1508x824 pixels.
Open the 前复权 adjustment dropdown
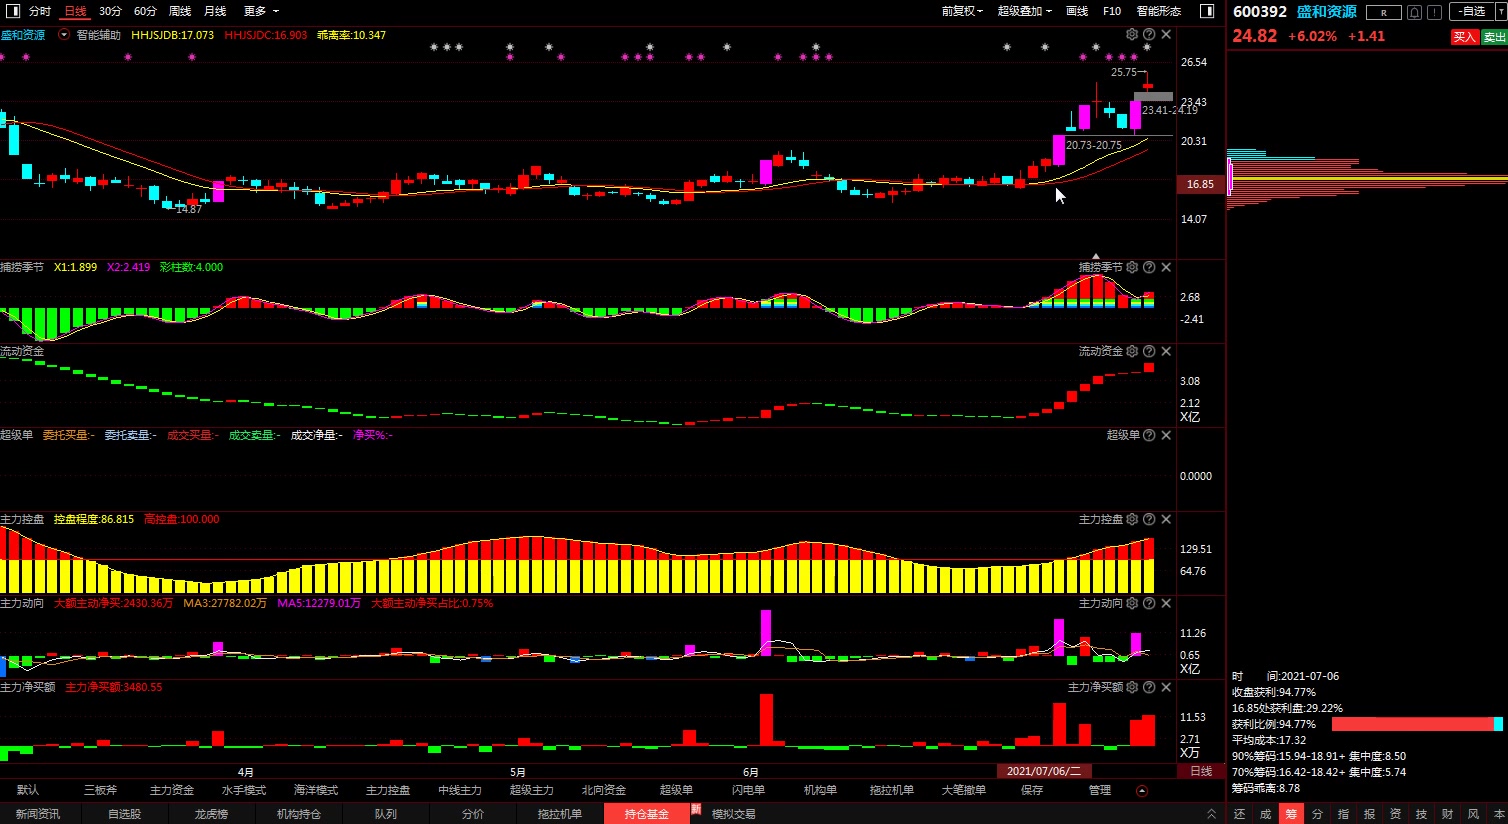click(x=961, y=11)
